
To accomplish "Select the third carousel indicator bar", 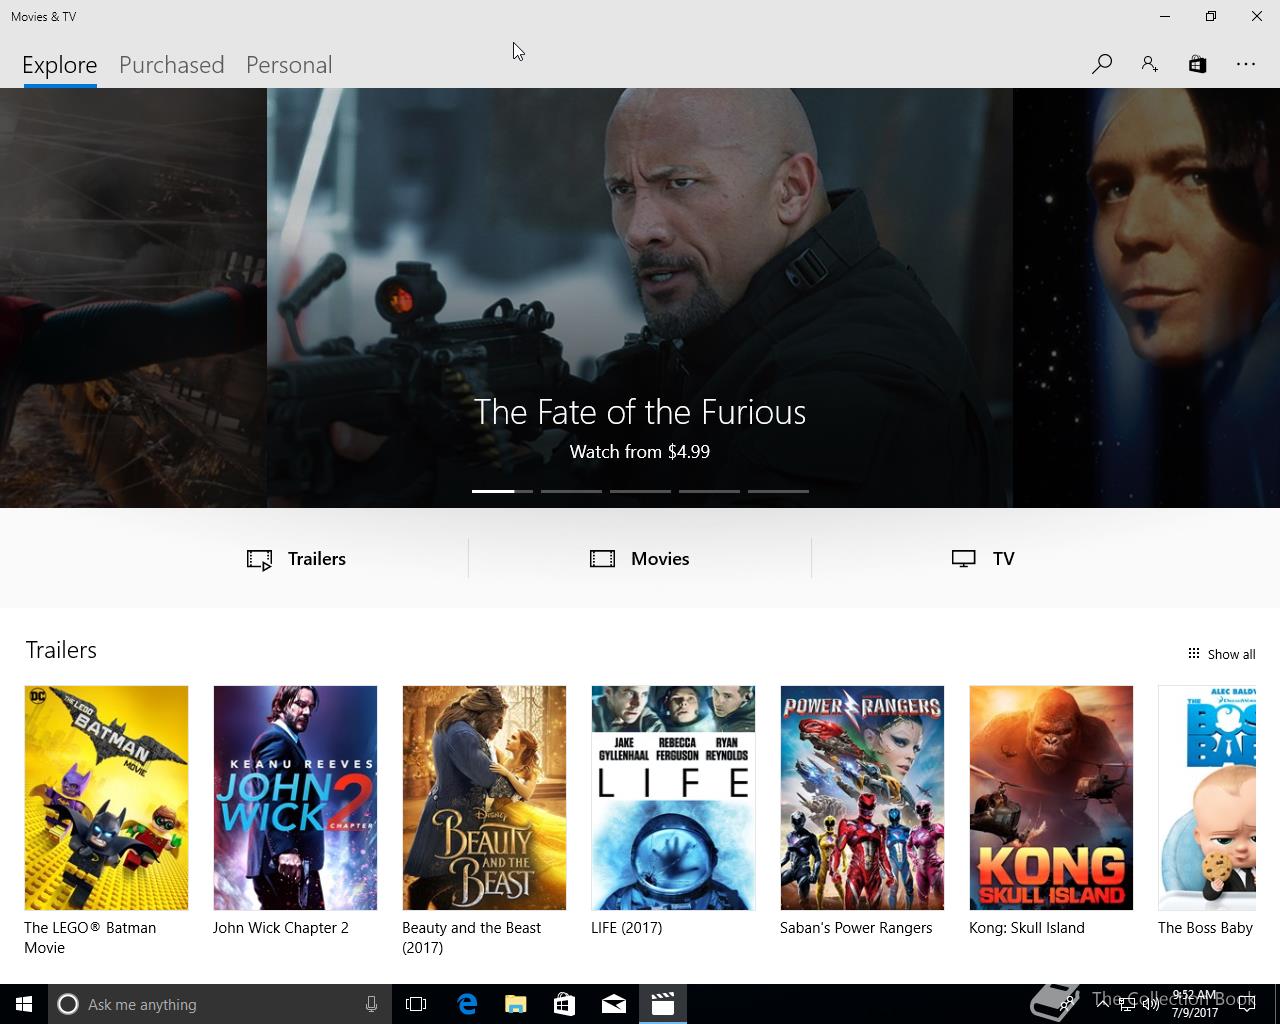I will [640, 491].
